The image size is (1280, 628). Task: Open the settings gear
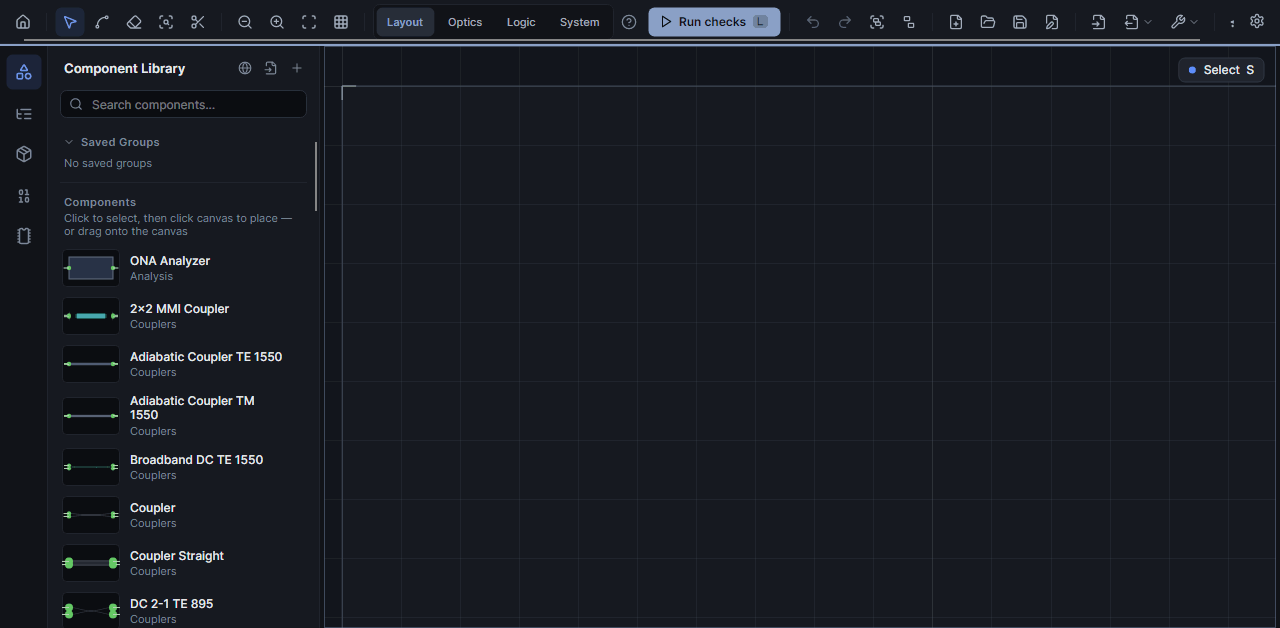coord(1258,21)
